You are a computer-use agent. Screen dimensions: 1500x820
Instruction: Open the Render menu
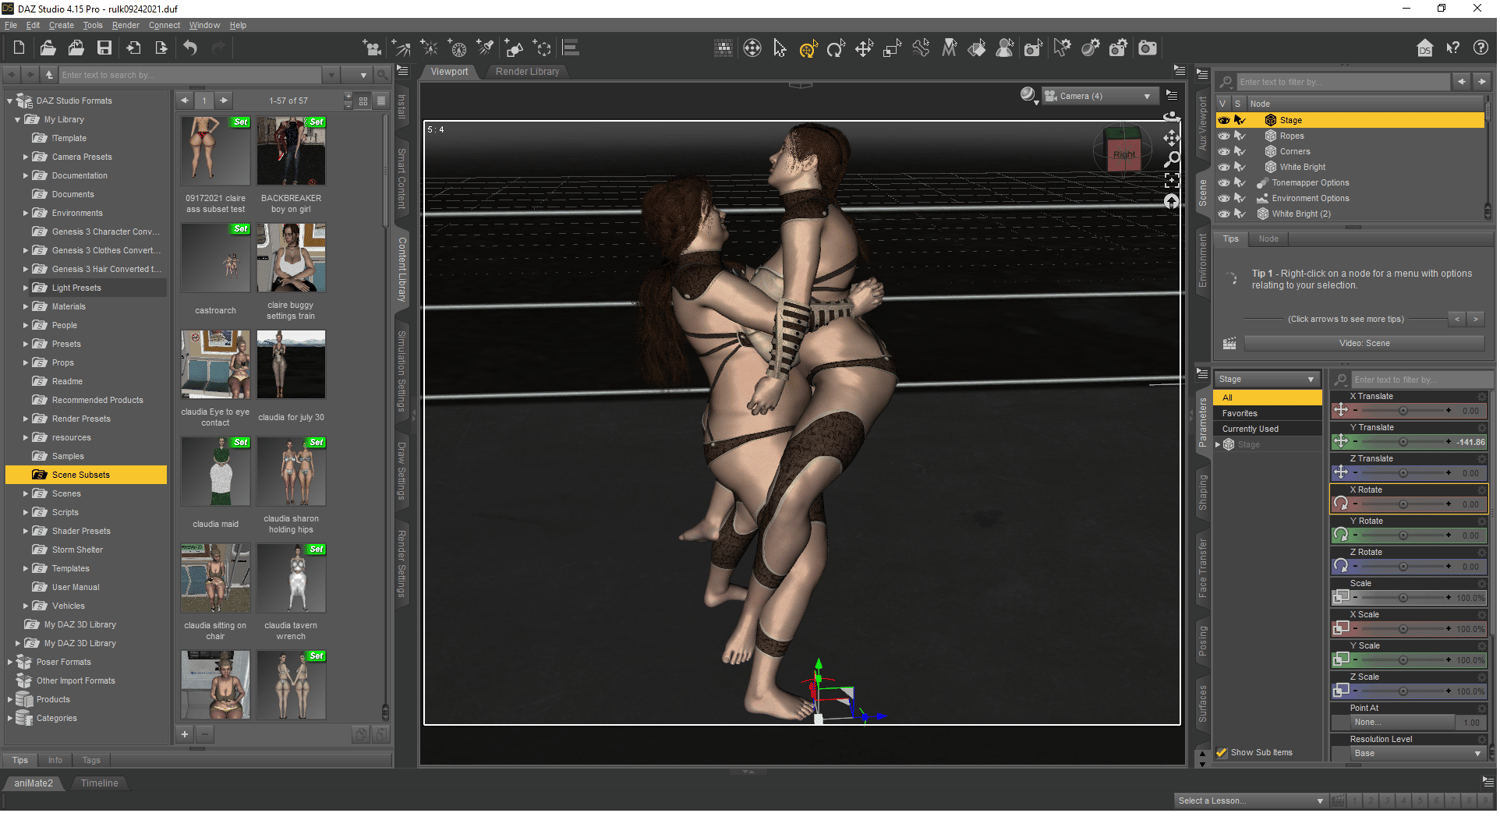click(126, 25)
